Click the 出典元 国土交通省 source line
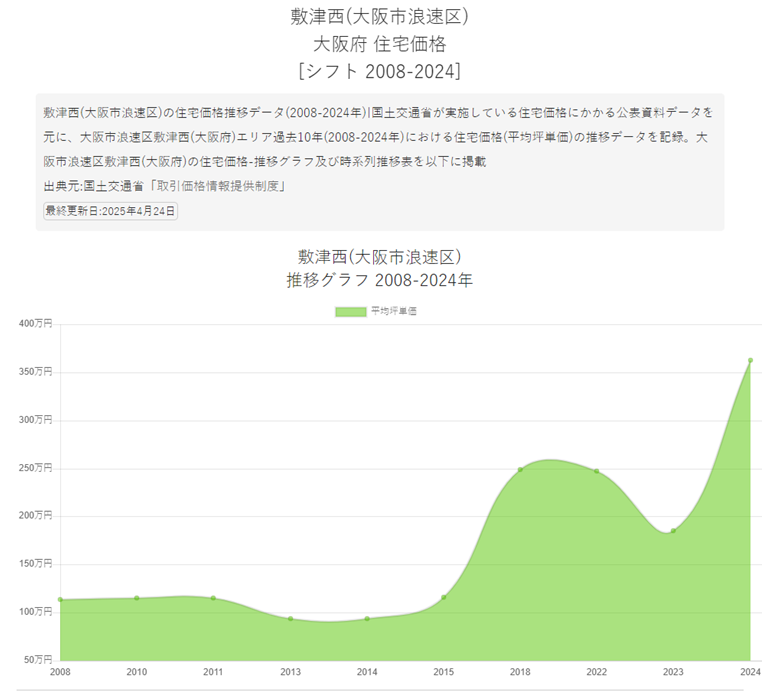778x694 pixels. (165, 187)
